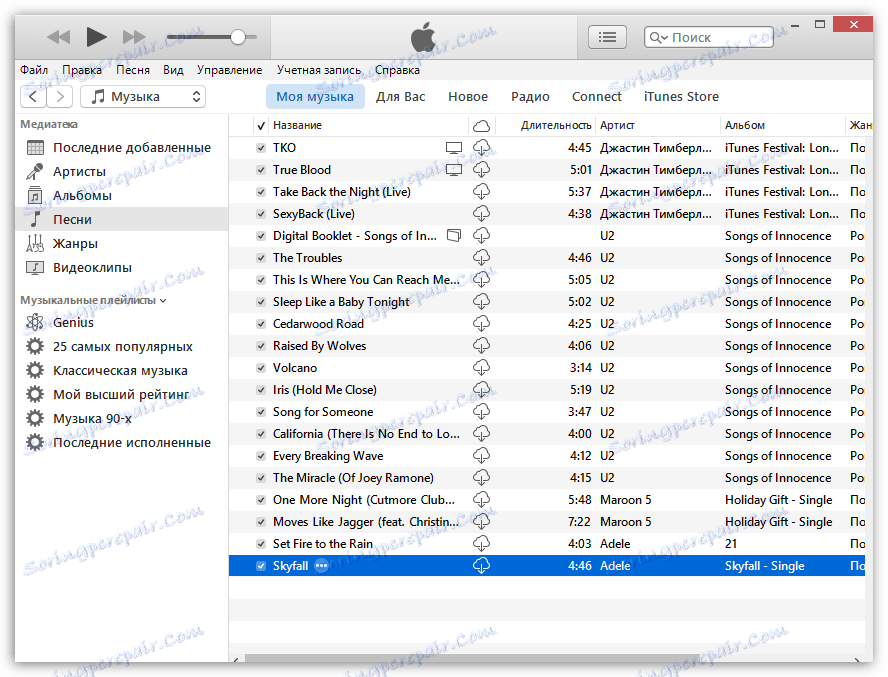Download TKO from iCloud

[481, 148]
